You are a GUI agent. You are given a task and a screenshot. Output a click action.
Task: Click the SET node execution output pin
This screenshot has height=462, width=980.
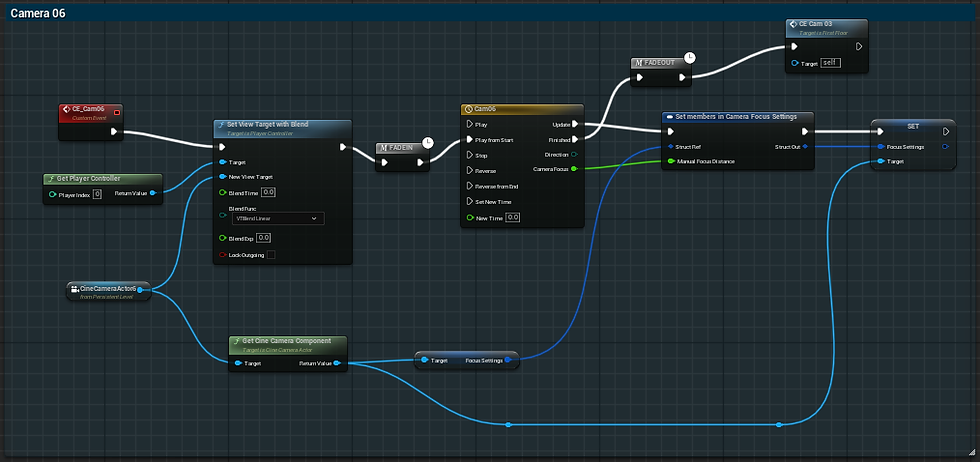947,131
